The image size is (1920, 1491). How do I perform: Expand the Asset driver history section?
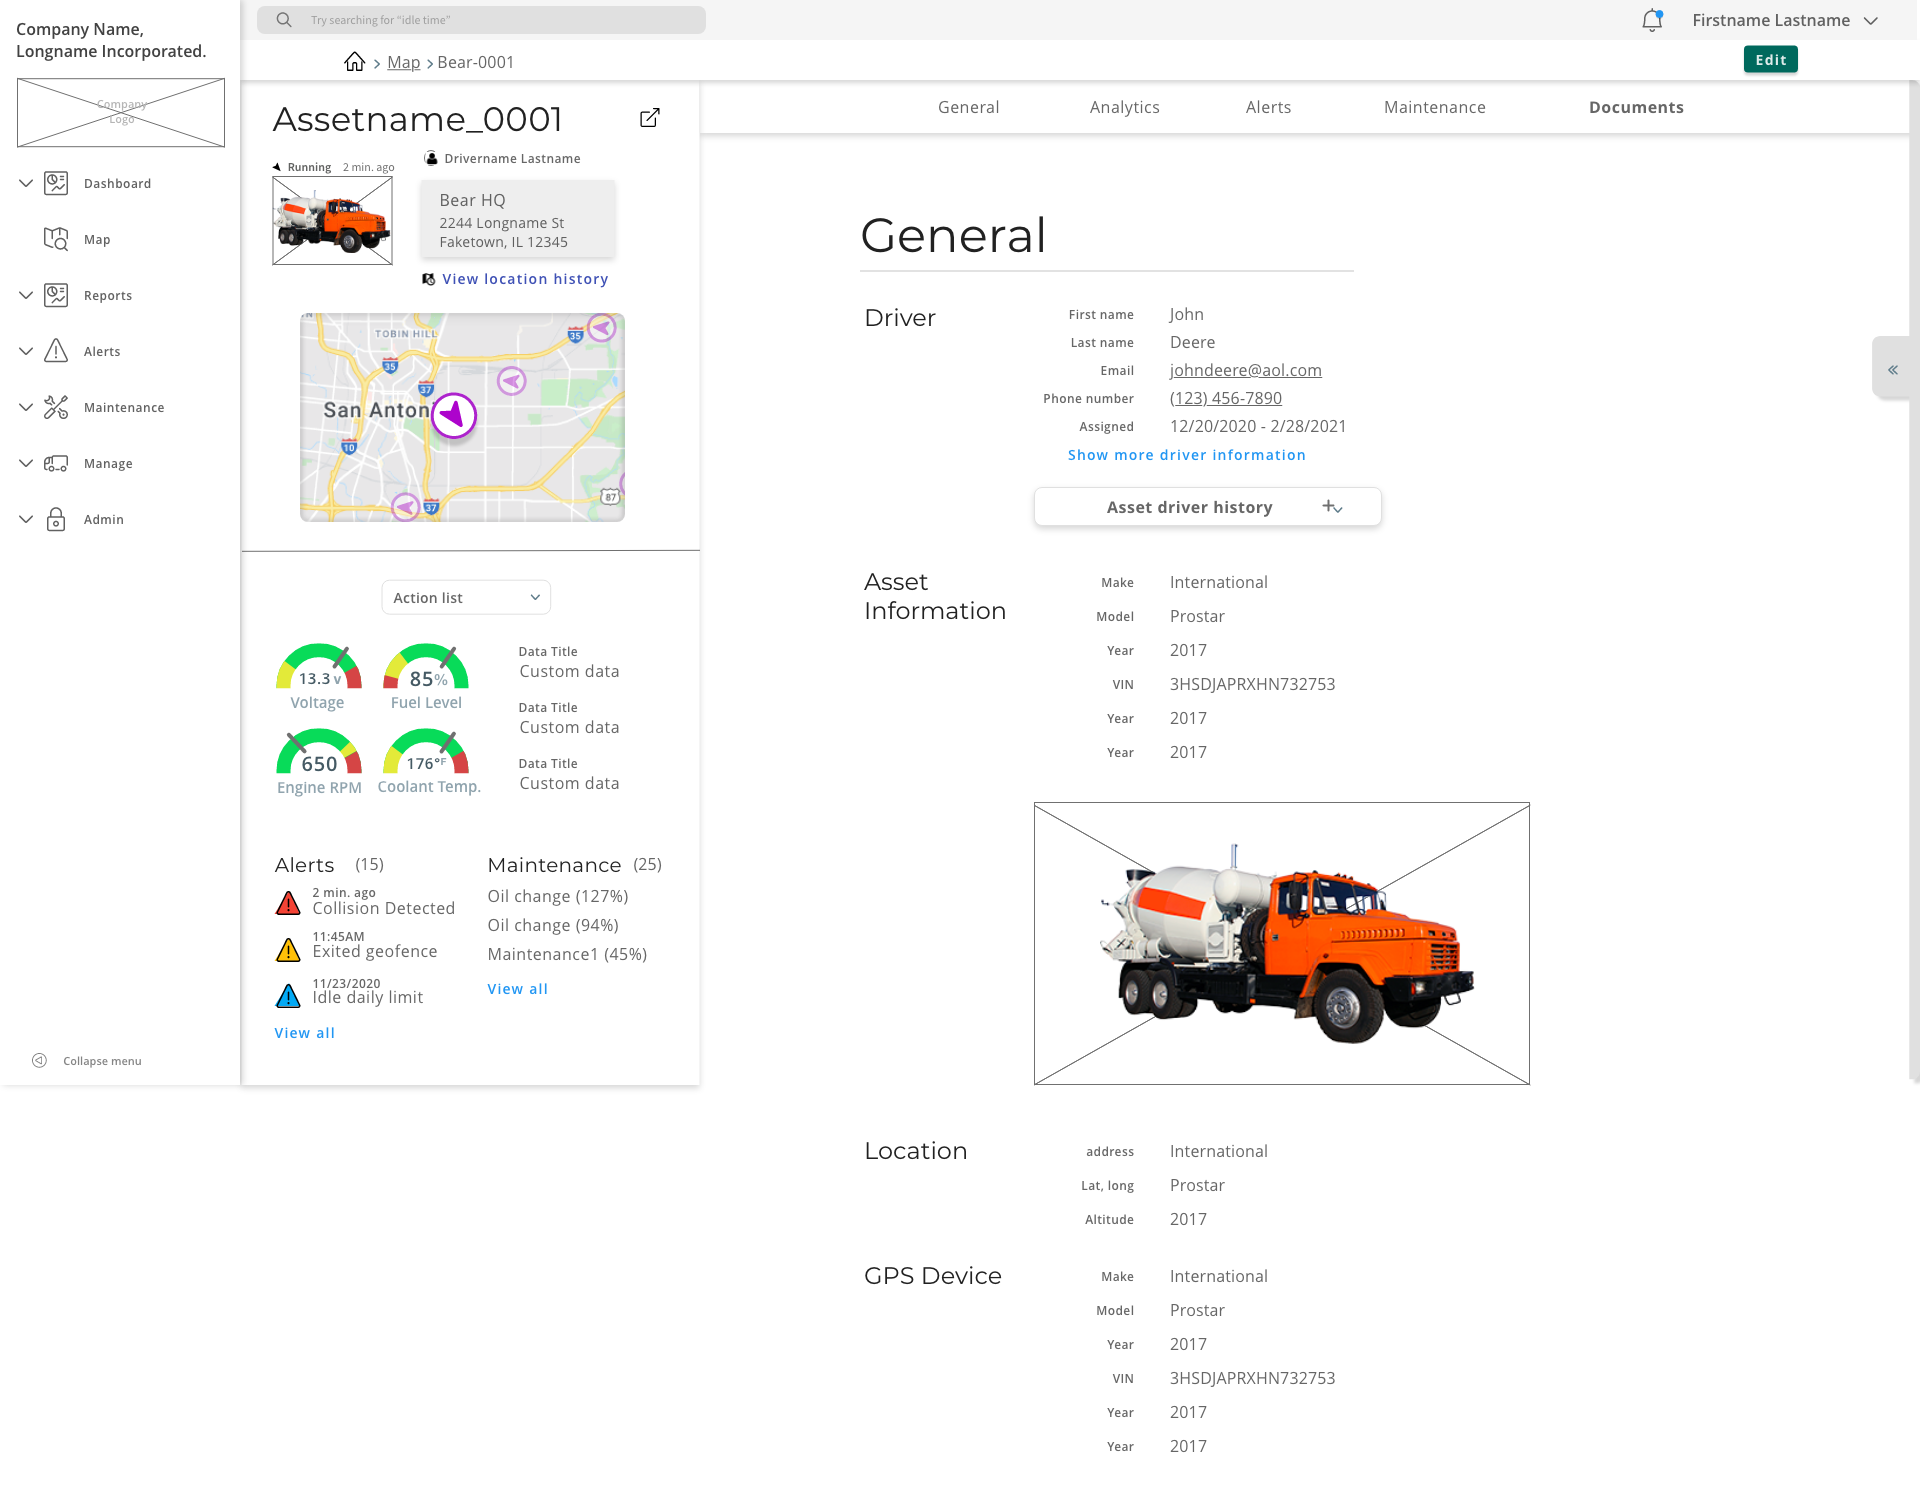click(x=1207, y=507)
